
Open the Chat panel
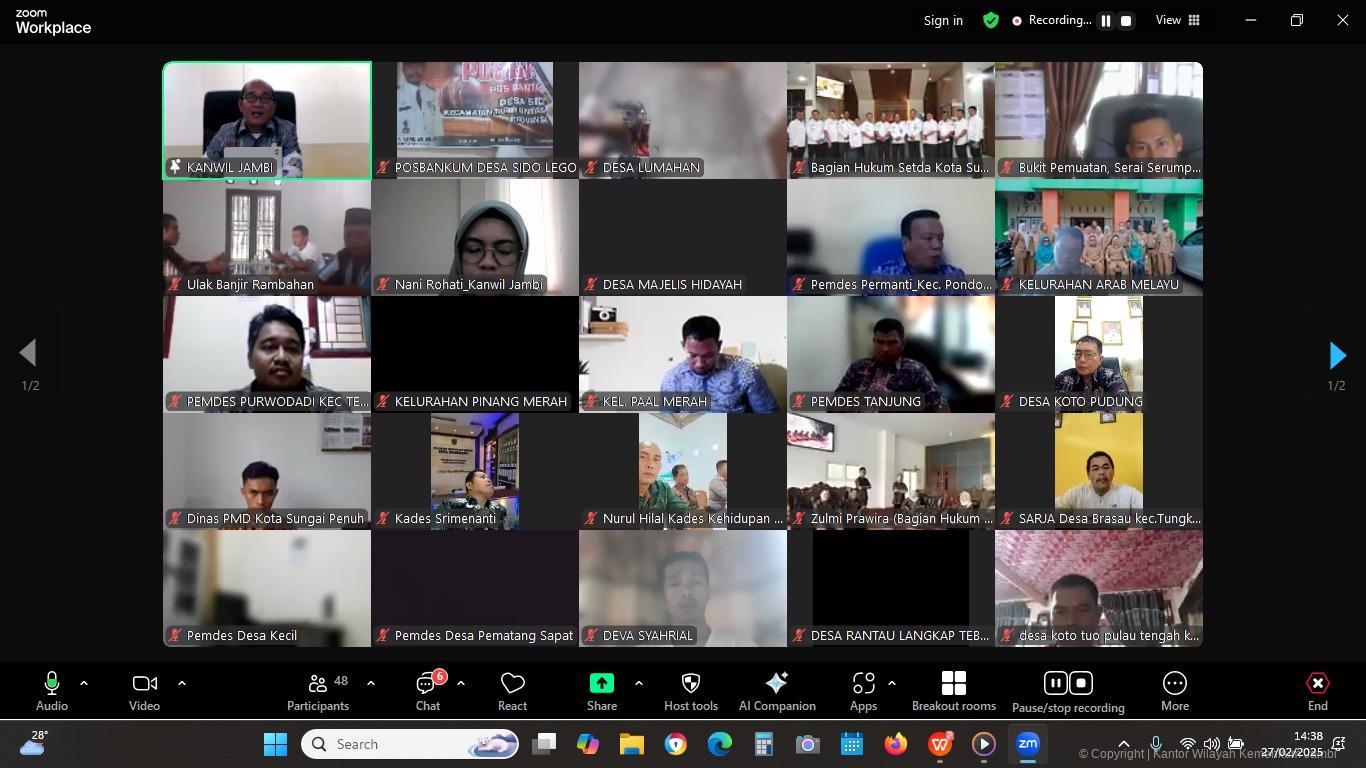428,691
